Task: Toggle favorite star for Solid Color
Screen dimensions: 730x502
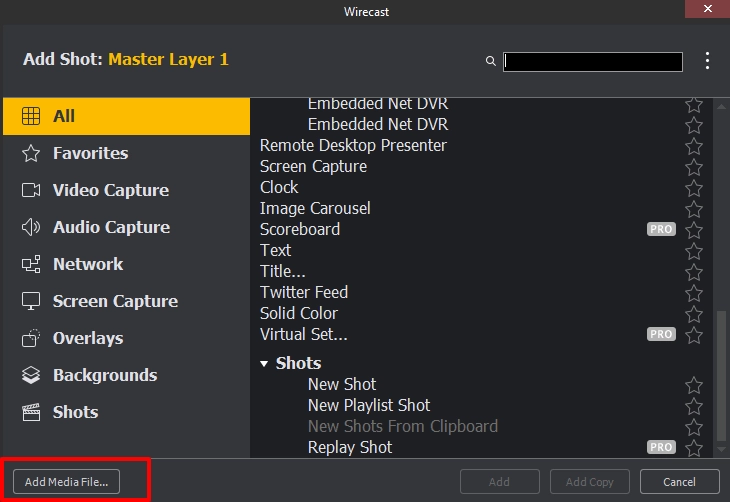Action: point(694,314)
